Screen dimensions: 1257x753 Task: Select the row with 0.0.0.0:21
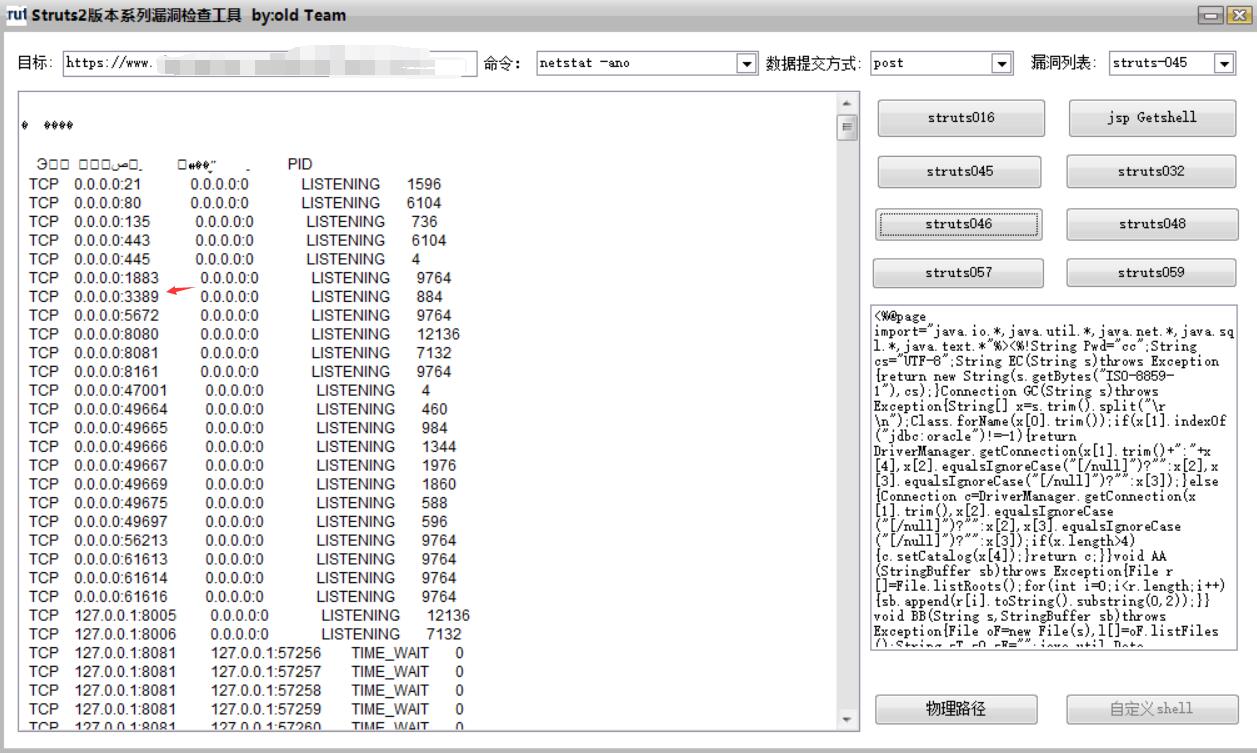tap(235, 185)
